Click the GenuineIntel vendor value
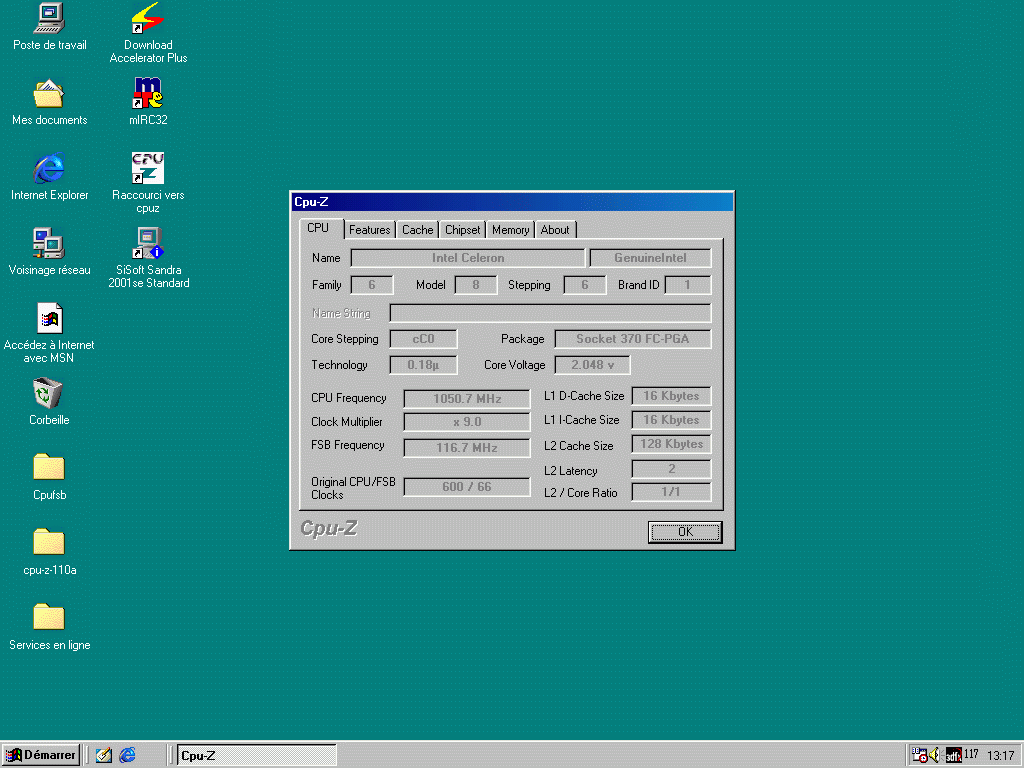 coord(650,258)
